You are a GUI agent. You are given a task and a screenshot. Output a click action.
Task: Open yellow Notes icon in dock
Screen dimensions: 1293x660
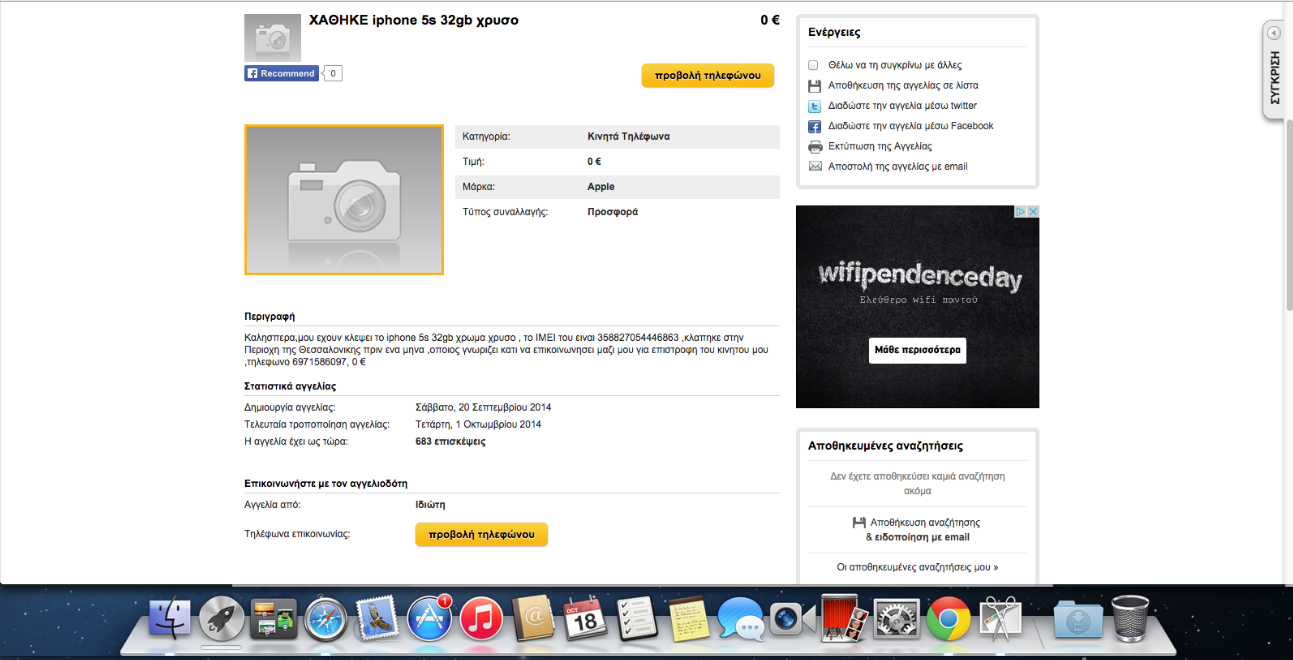point(689,618)
